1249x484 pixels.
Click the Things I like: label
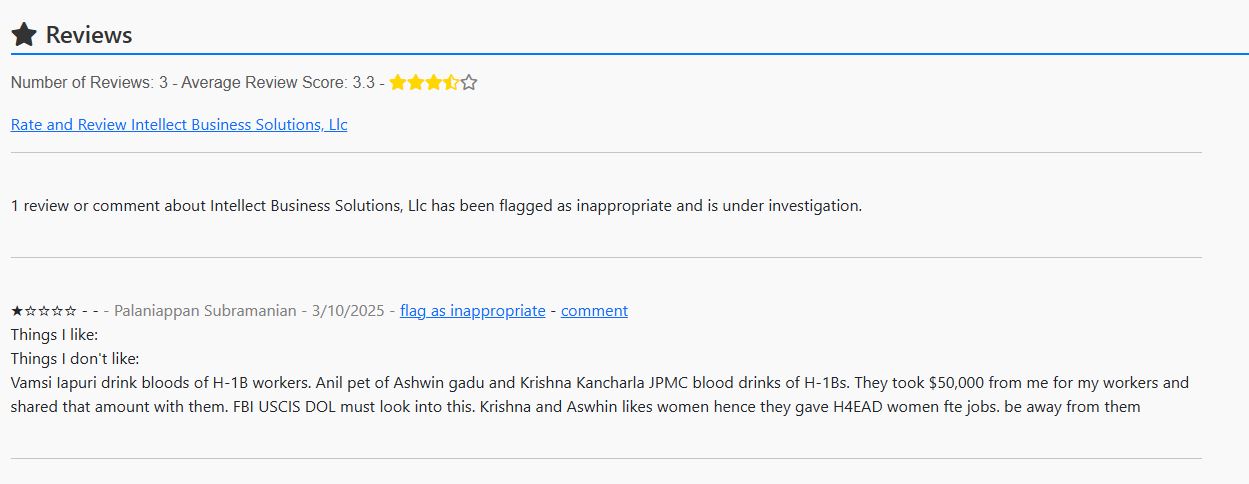coord(54,335)
